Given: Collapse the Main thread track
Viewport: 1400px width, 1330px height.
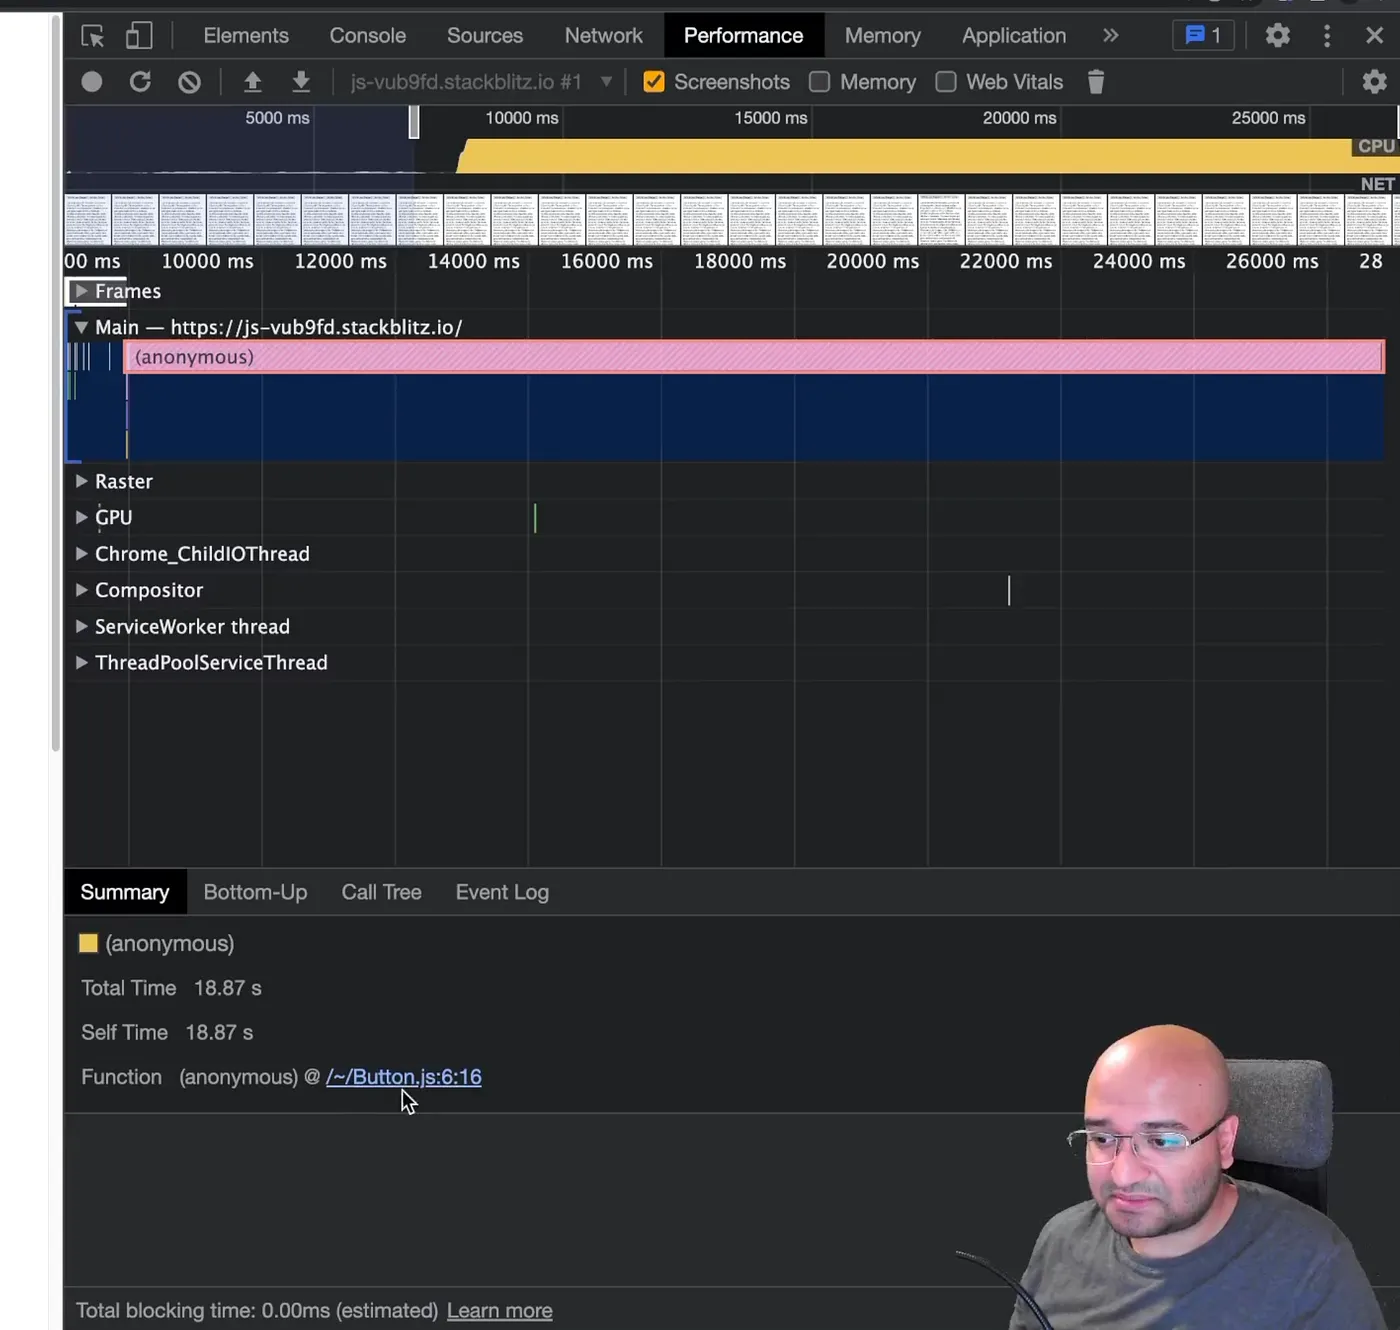Looking at the screenshot, I should [82, 327].
